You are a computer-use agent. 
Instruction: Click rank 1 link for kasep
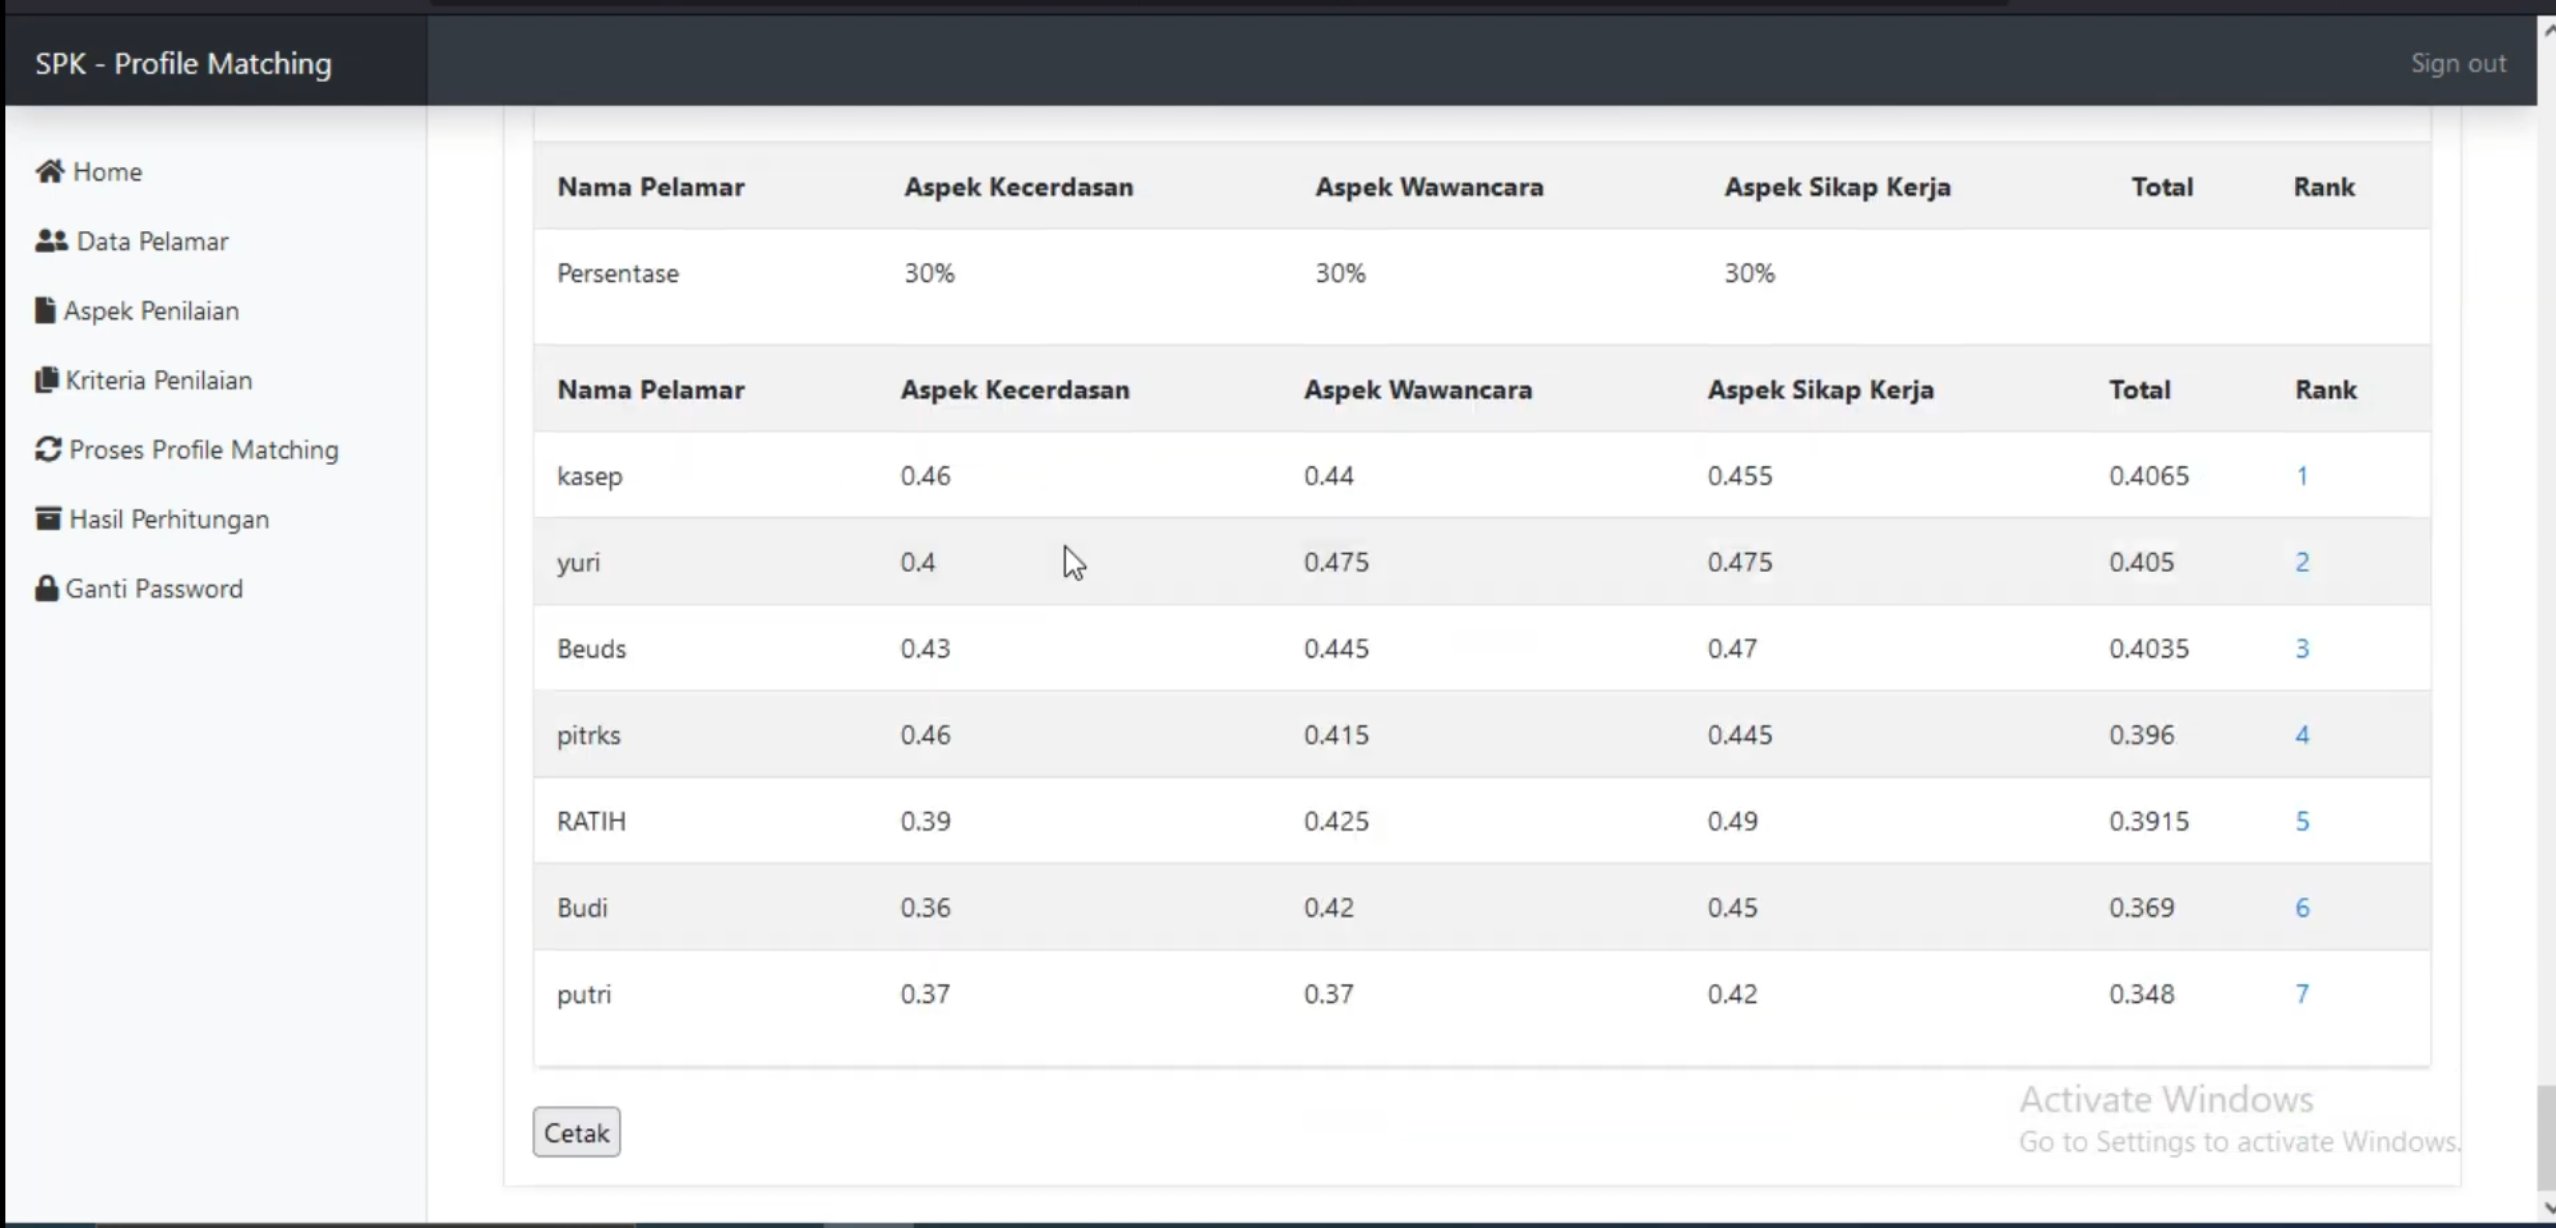[x=2302, y=475]
